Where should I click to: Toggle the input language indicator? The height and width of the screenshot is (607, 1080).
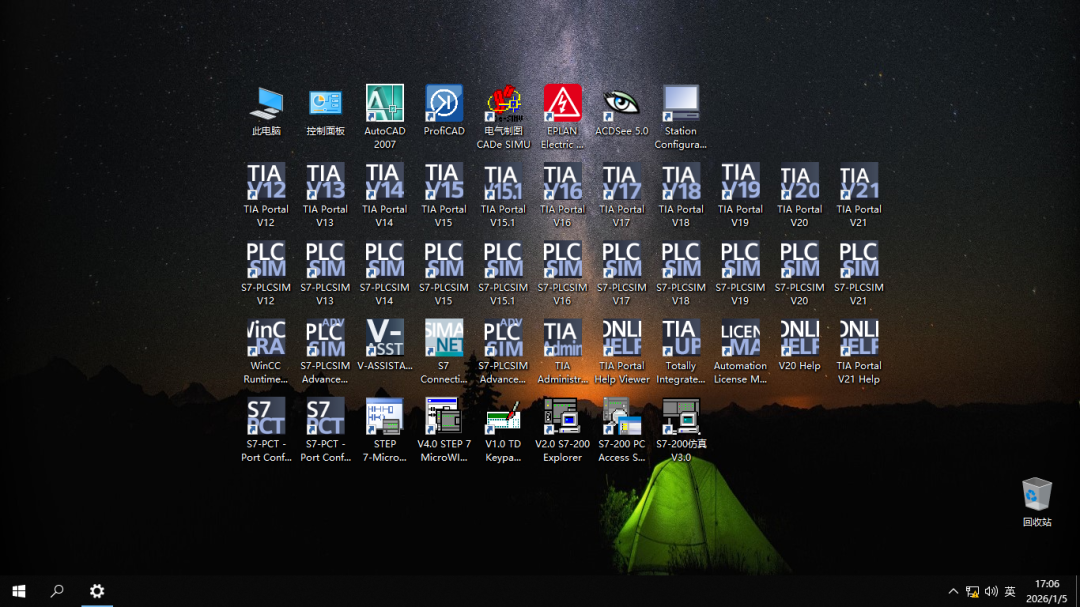(x=1010, y=592)
